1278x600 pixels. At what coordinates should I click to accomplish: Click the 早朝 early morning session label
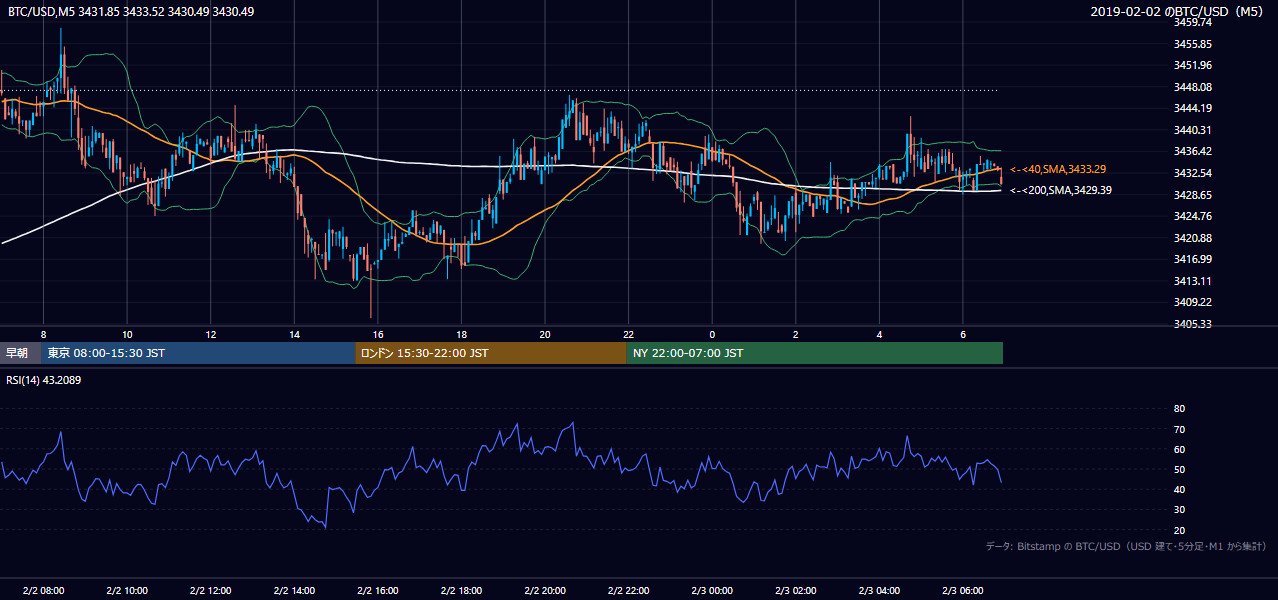point(17,353)
